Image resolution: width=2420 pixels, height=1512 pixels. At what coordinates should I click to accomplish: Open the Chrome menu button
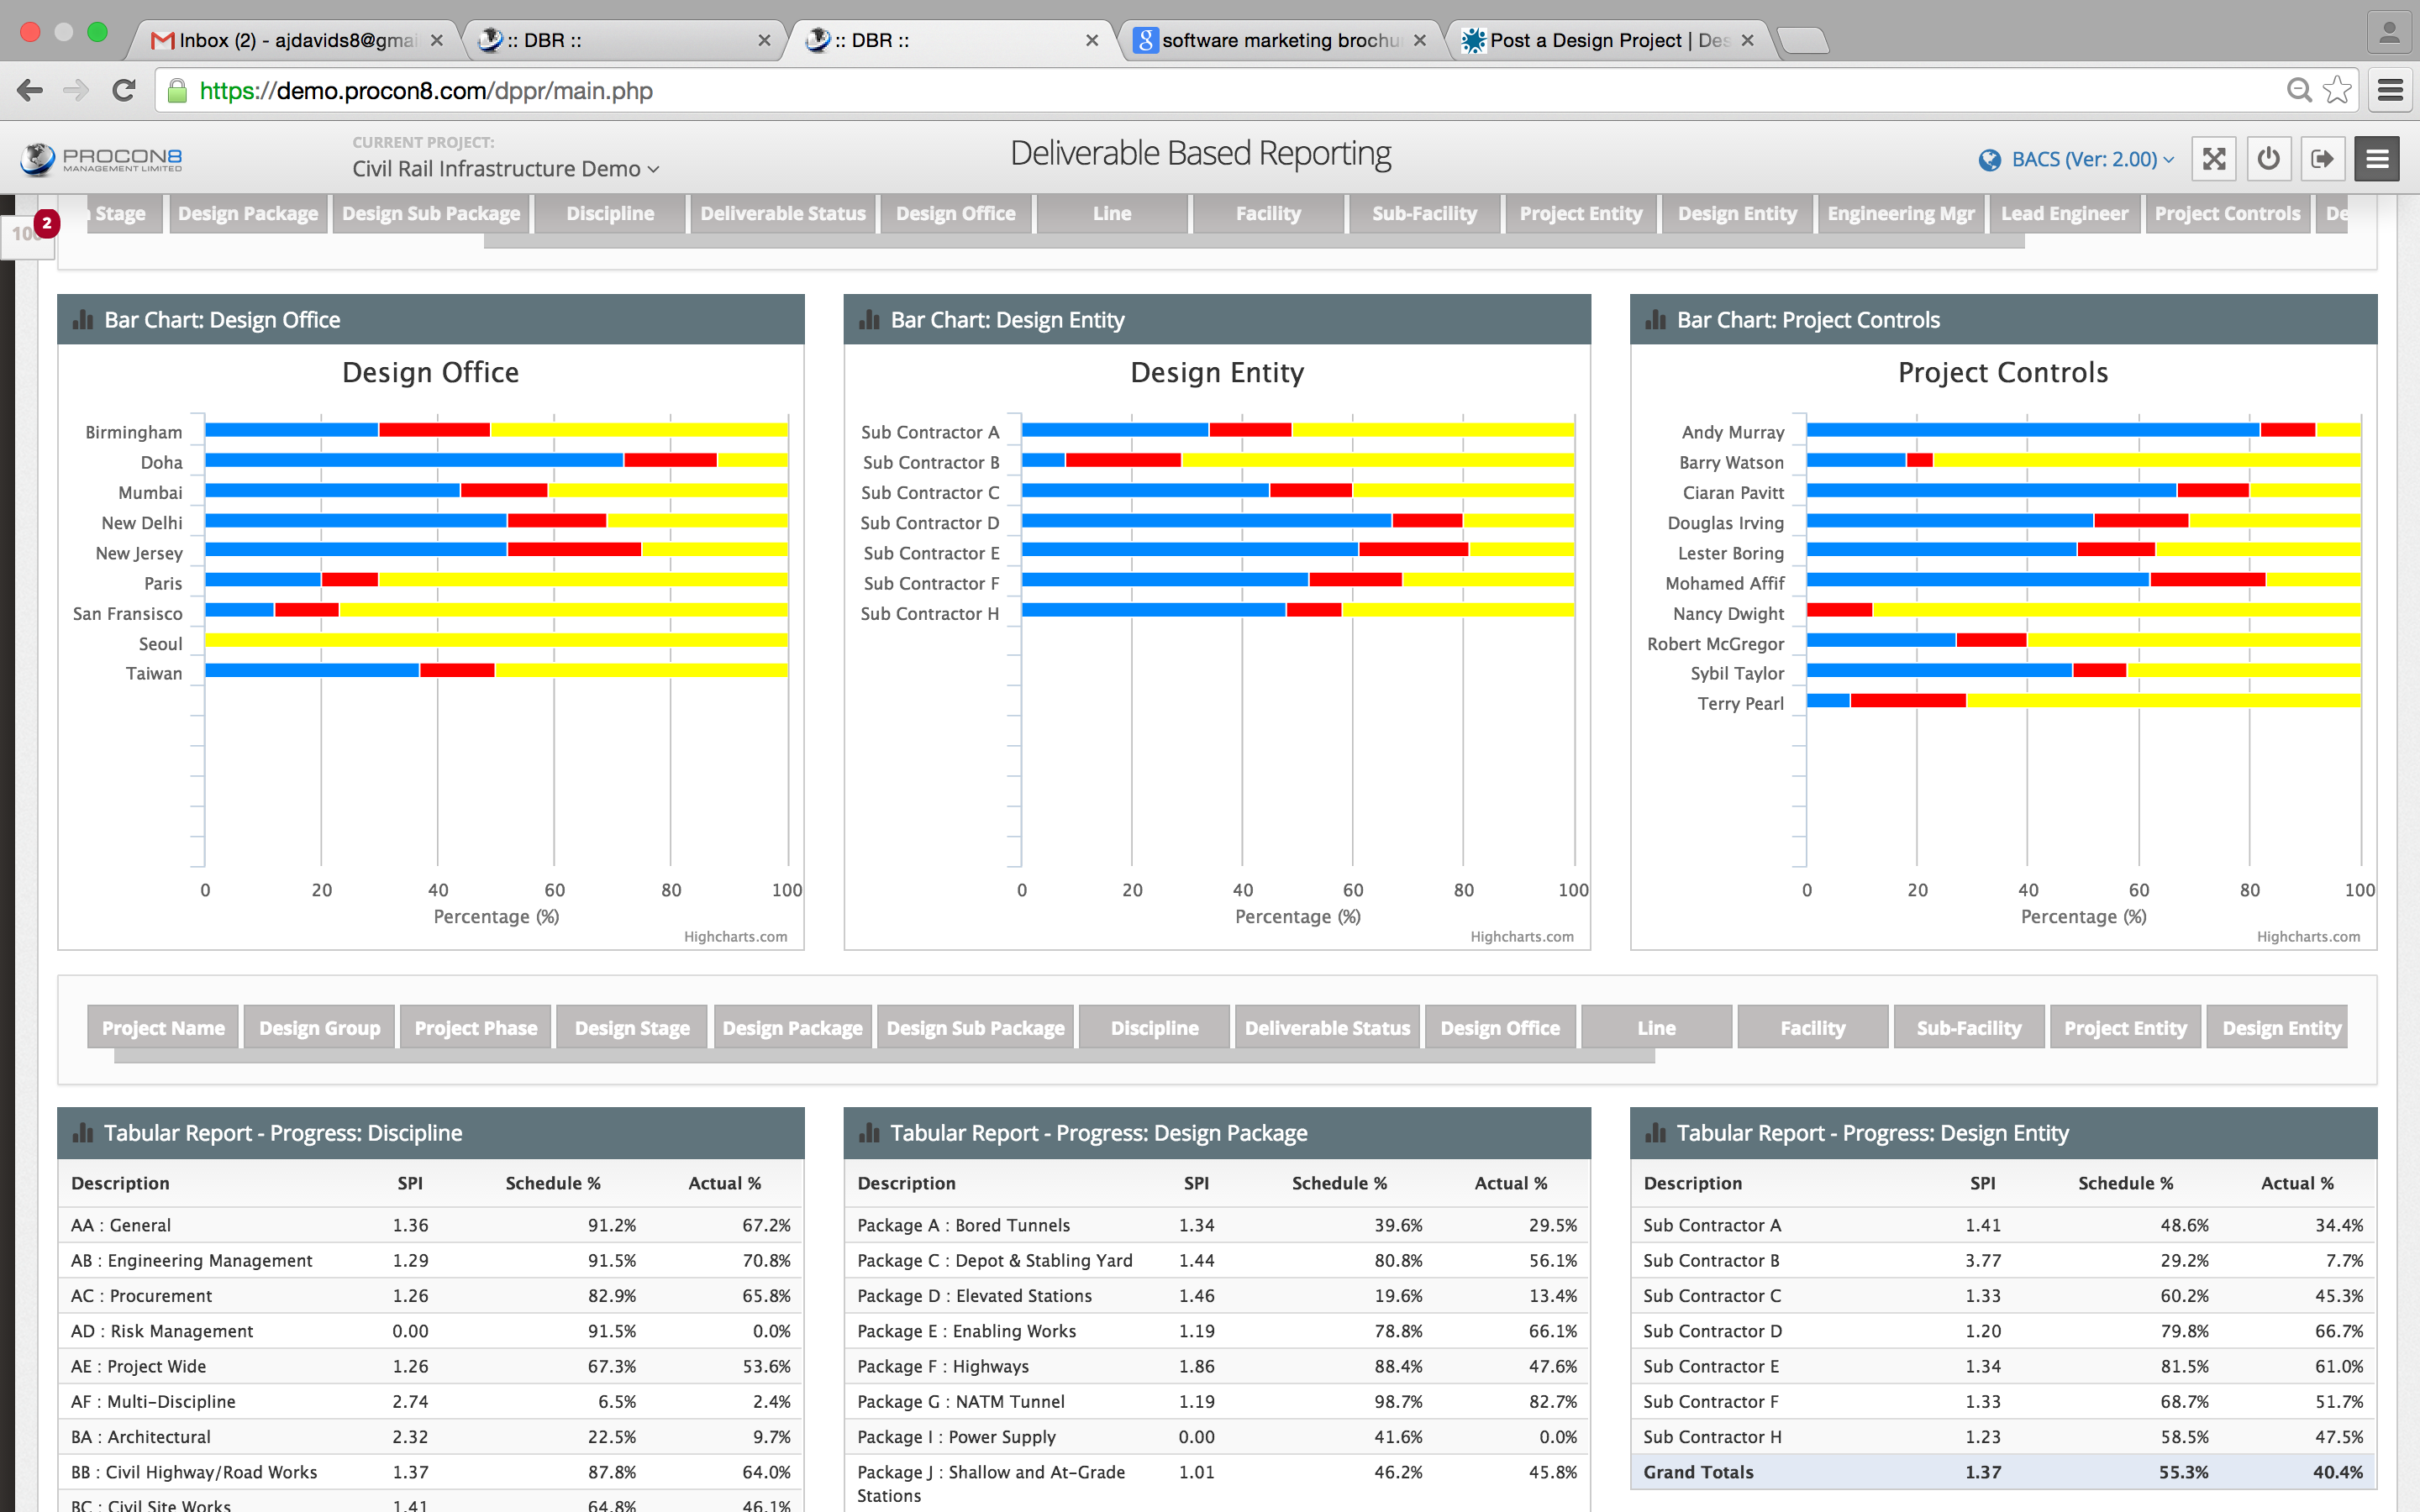pyautogui.click(x=2390, y=90)
